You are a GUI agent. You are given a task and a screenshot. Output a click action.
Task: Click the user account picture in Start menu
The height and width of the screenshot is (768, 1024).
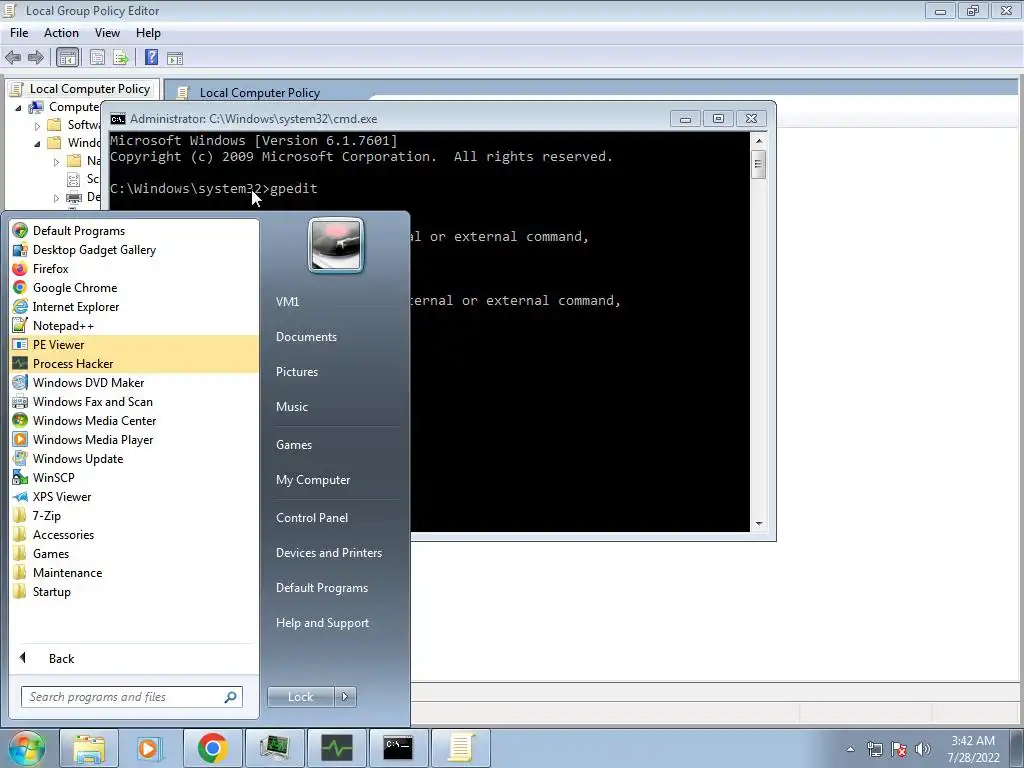pyautogui.click(x=336, y=245)
